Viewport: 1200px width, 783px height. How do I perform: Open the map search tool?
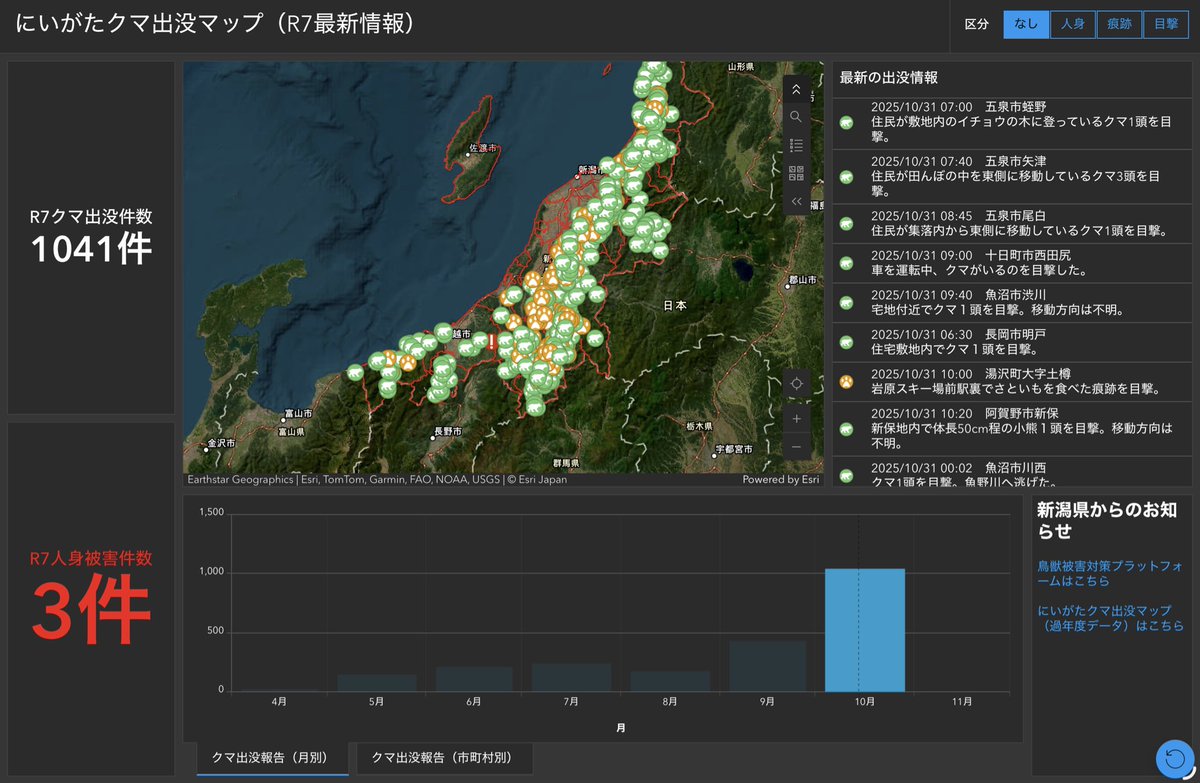click(x=796, y=116)
